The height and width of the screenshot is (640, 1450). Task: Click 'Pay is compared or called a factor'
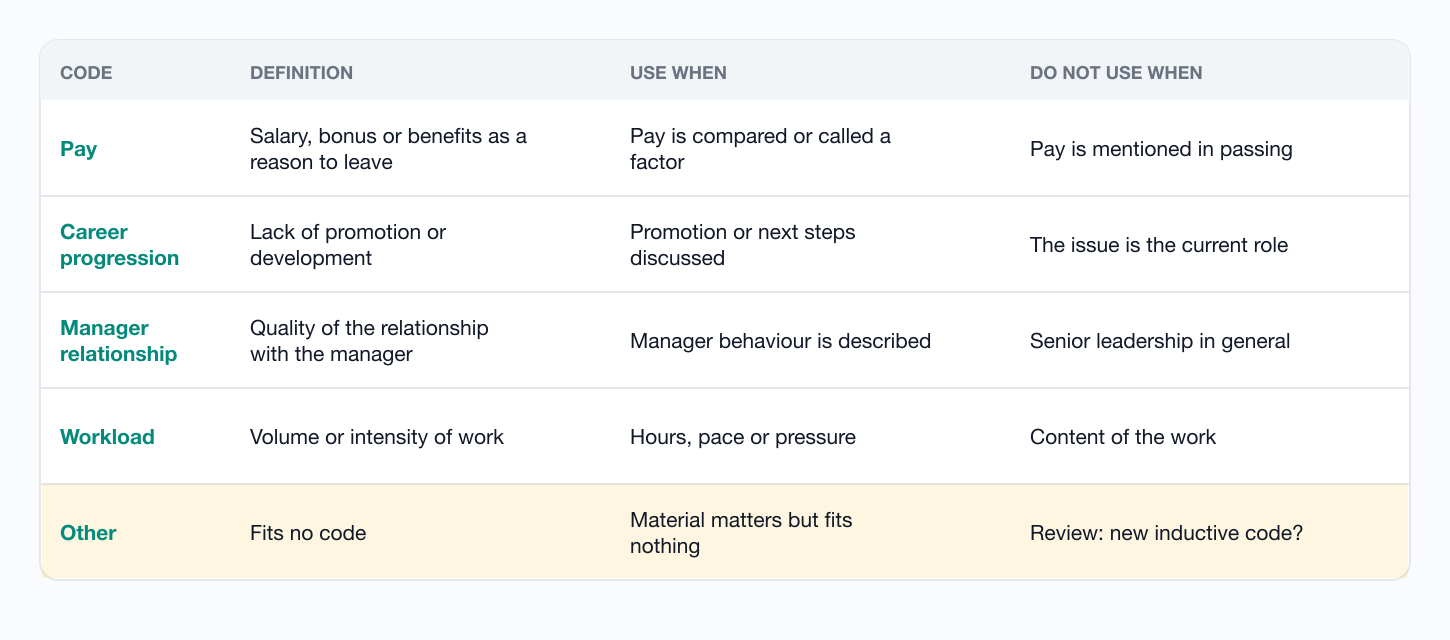pos(760,149)
